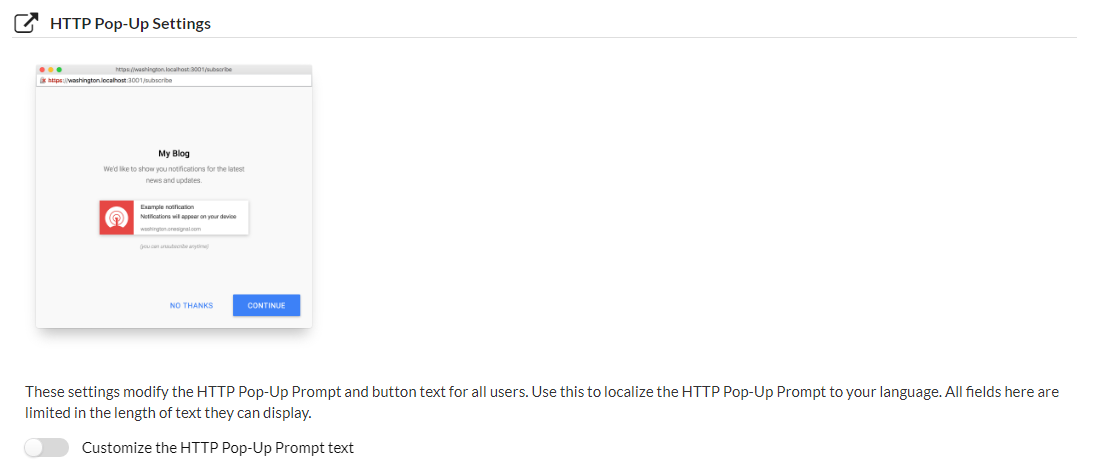Click the 'Customize the HTTP Pop-Up Prompt text' label
The height and width of the screenshot is (471, 1094).
point(218,448)
